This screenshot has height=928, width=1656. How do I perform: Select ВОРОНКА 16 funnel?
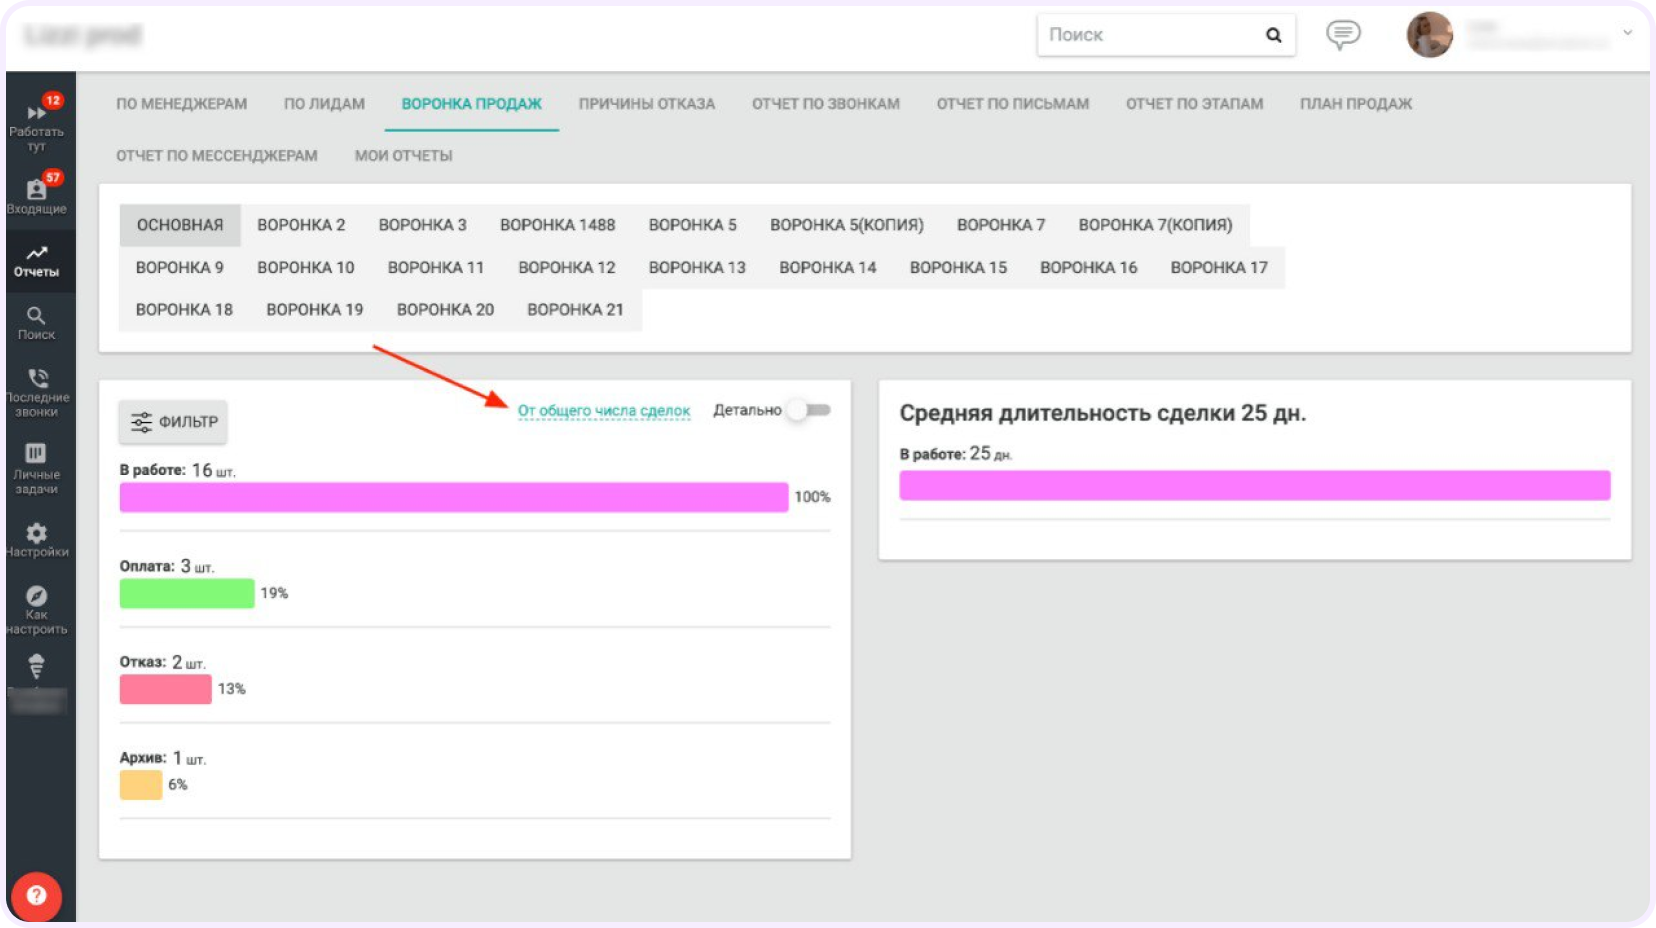point(1089,268)
